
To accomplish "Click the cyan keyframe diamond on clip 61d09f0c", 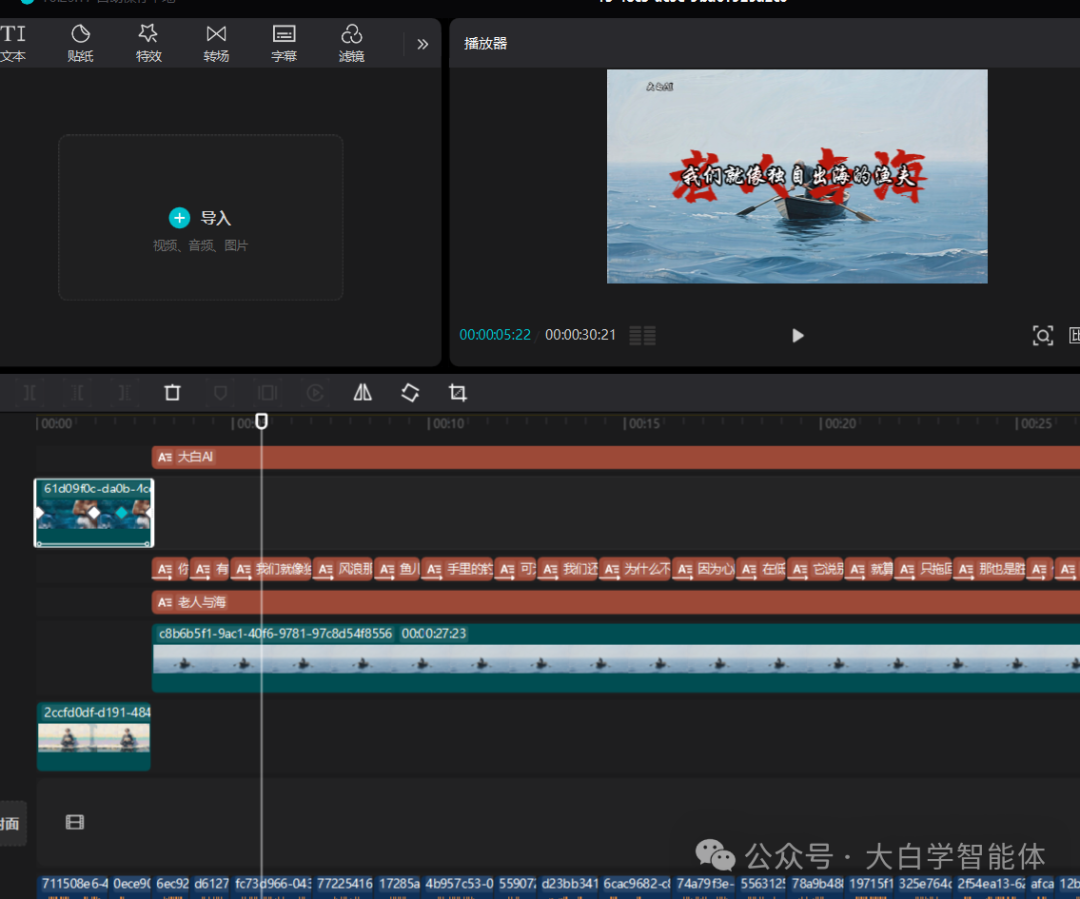I will pyautogui.click(x=121, y=513).
